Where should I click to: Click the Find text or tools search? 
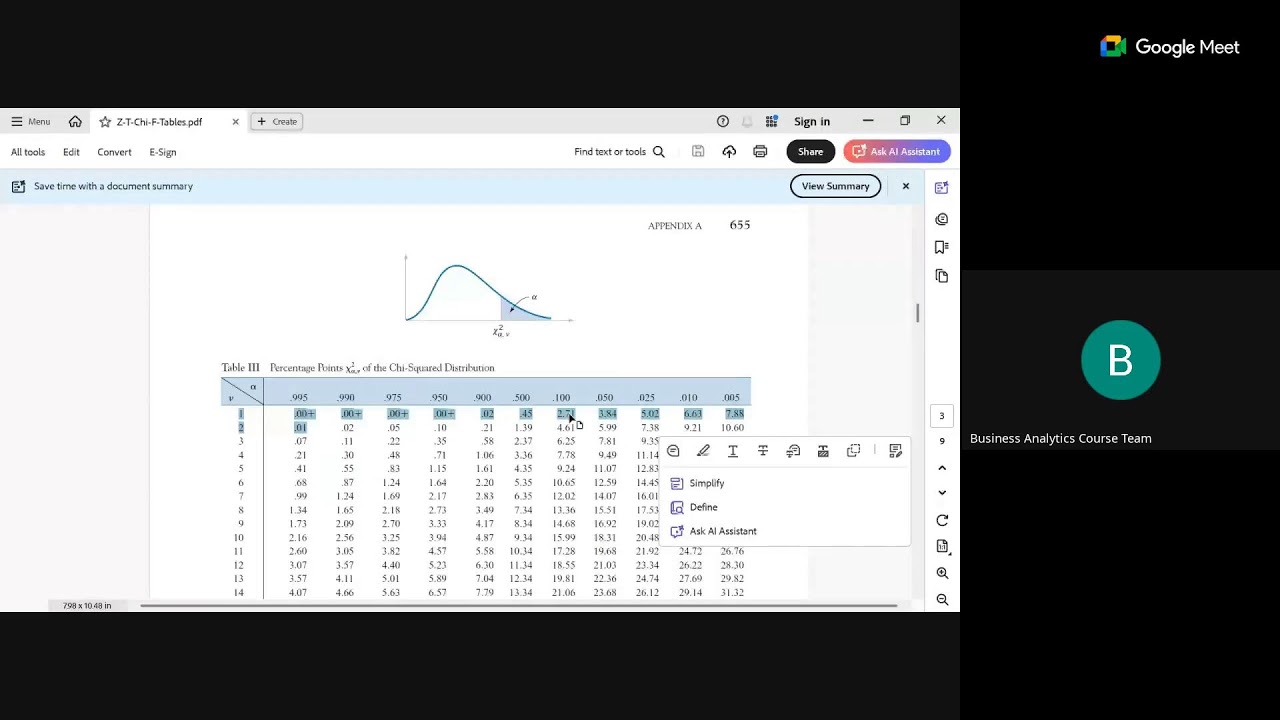coord(619,152)
